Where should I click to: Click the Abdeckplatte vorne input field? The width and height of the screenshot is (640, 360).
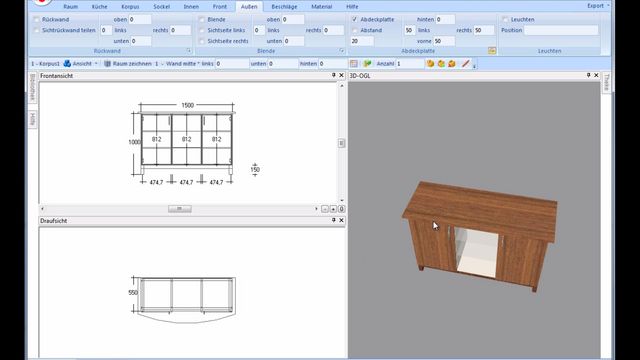click(444, 41)
